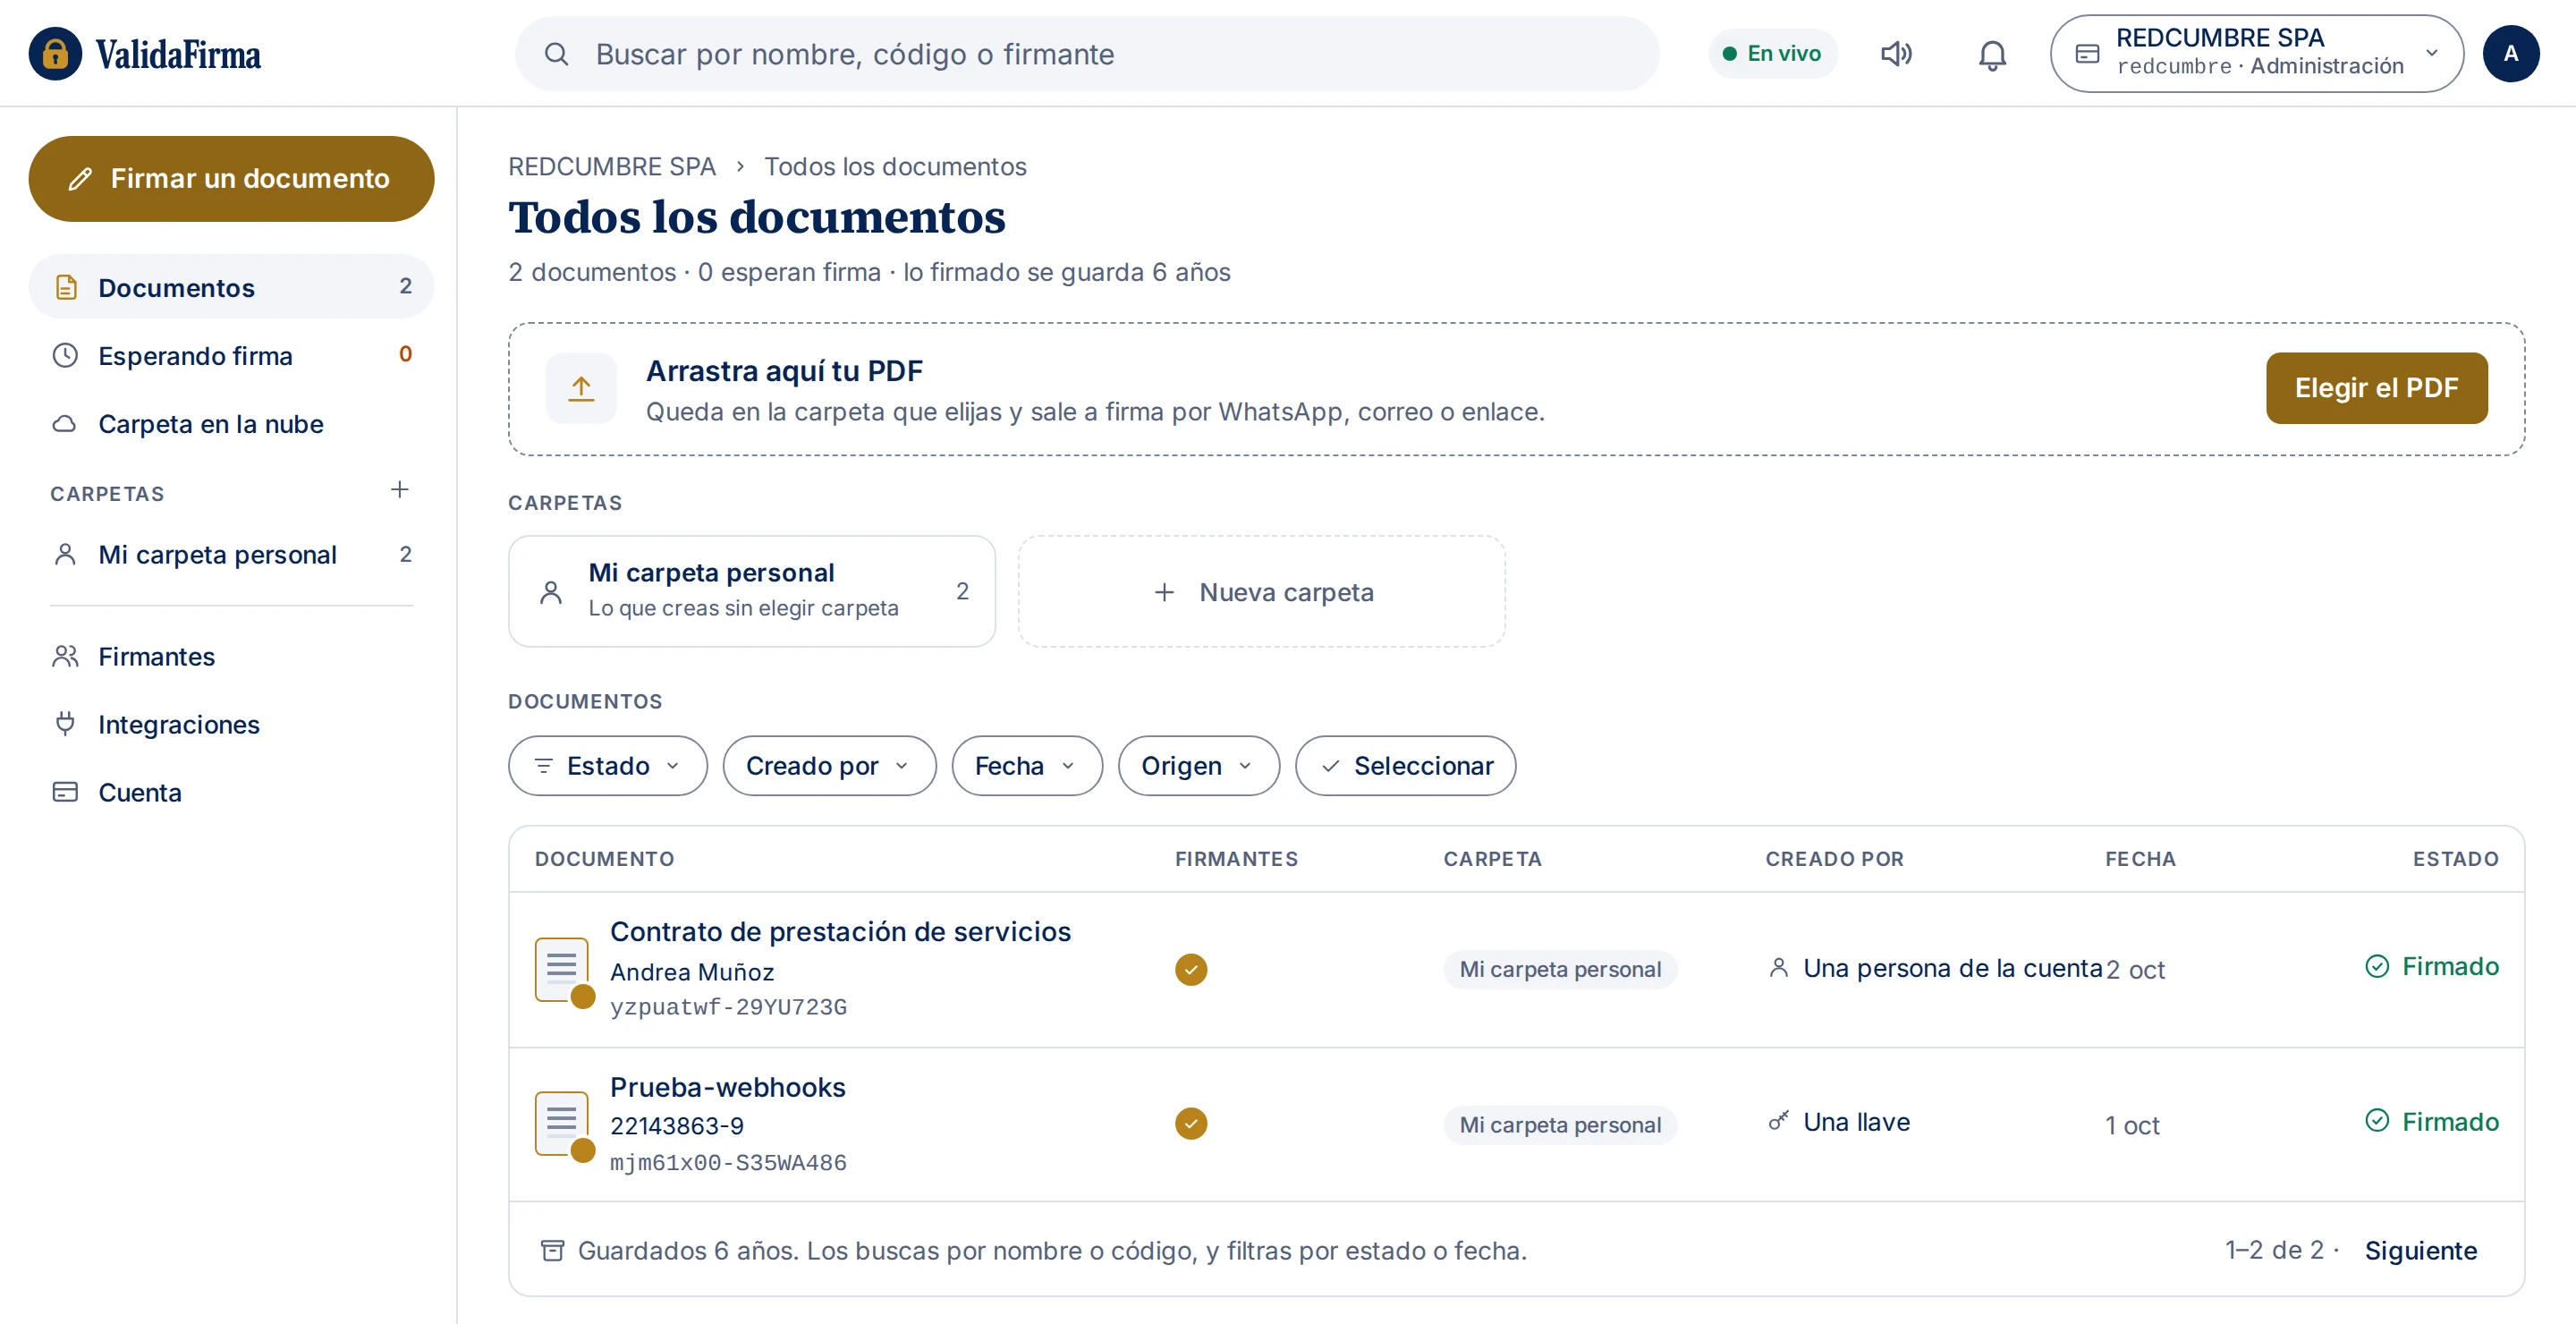Focus the search by name field
Viewport: 2576px width, 1324px height.
[1087, 54]
